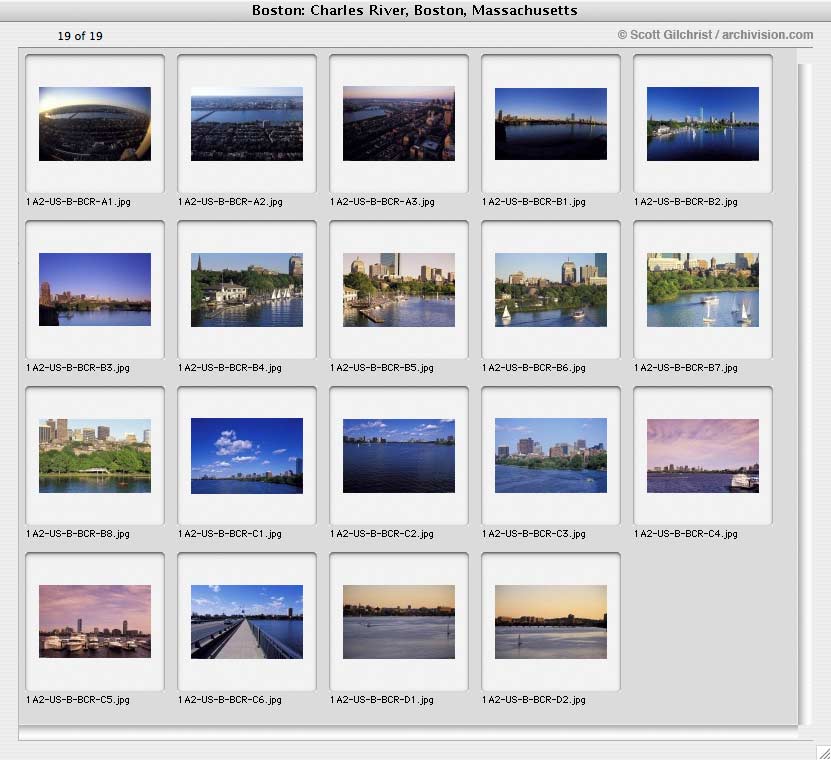Select the 1A2-US-B-BCR-C3 image thumbnail
This screenshot has width=831, height=760.
[551, 456]
